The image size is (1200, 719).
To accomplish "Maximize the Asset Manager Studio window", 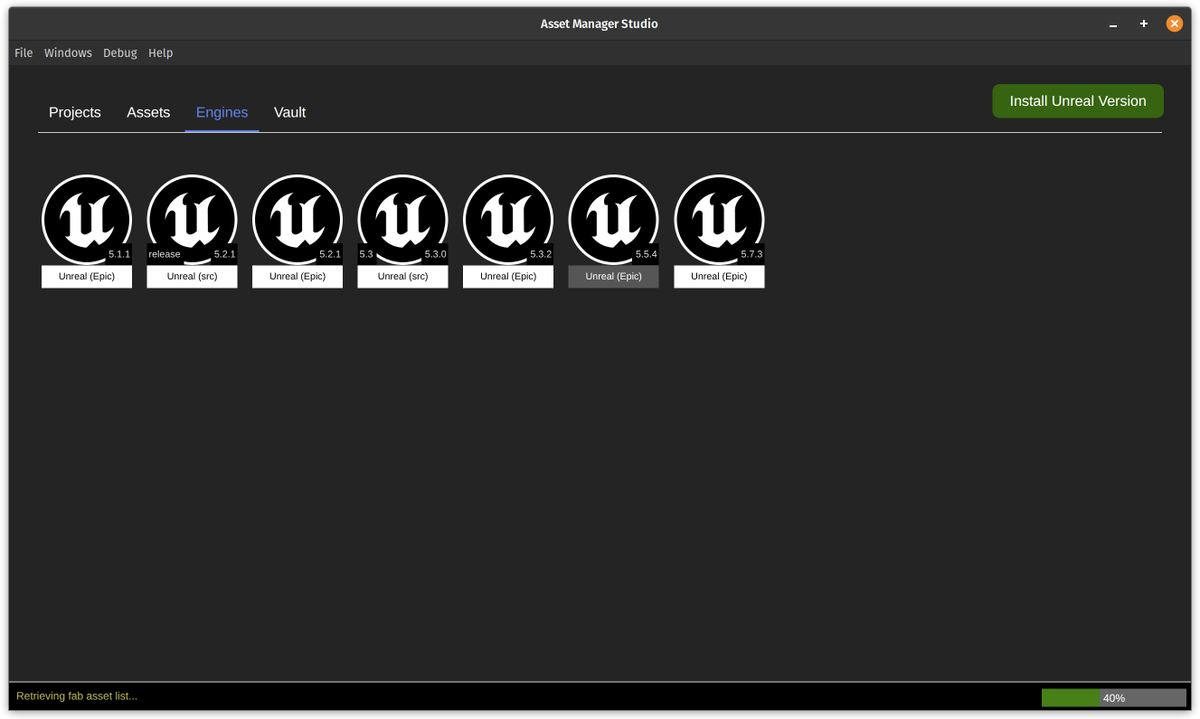I will pos(1144,24).
